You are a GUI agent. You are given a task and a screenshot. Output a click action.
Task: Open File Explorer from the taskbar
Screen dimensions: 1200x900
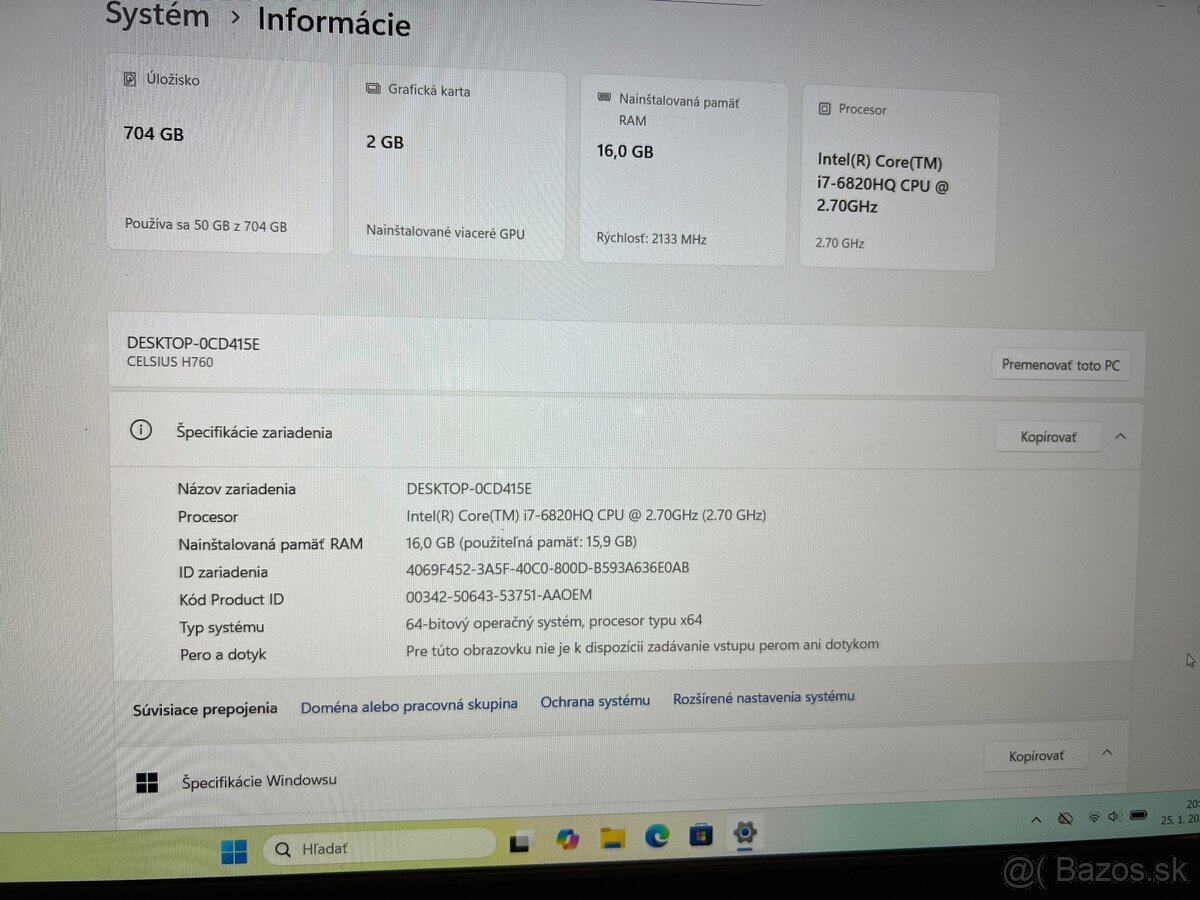(x=613, y=840)
